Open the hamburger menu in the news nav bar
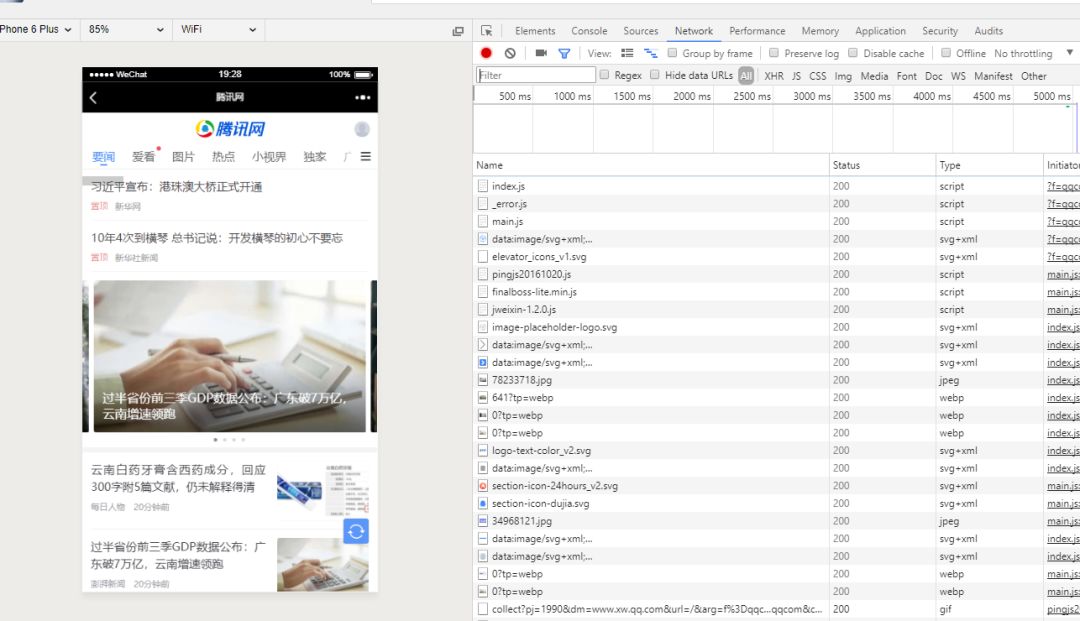This screenshot has width=1080, height=621. pos(366,156)
